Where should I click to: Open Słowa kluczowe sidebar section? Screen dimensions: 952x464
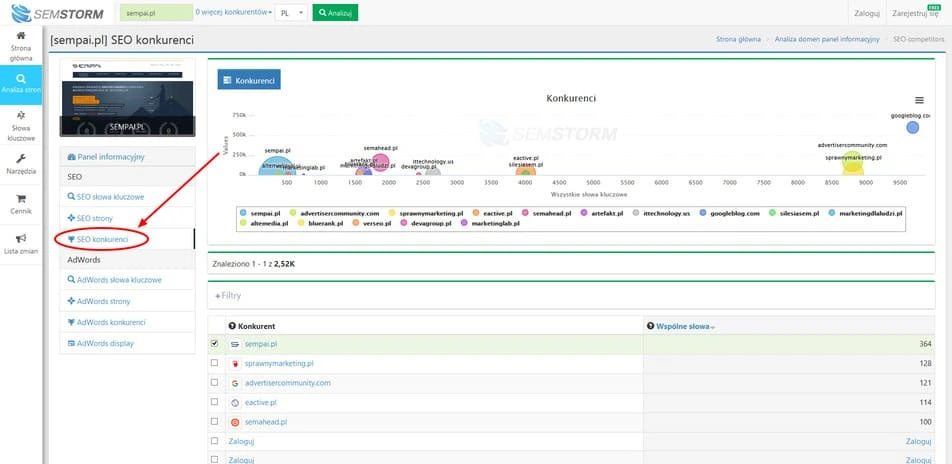21,126
